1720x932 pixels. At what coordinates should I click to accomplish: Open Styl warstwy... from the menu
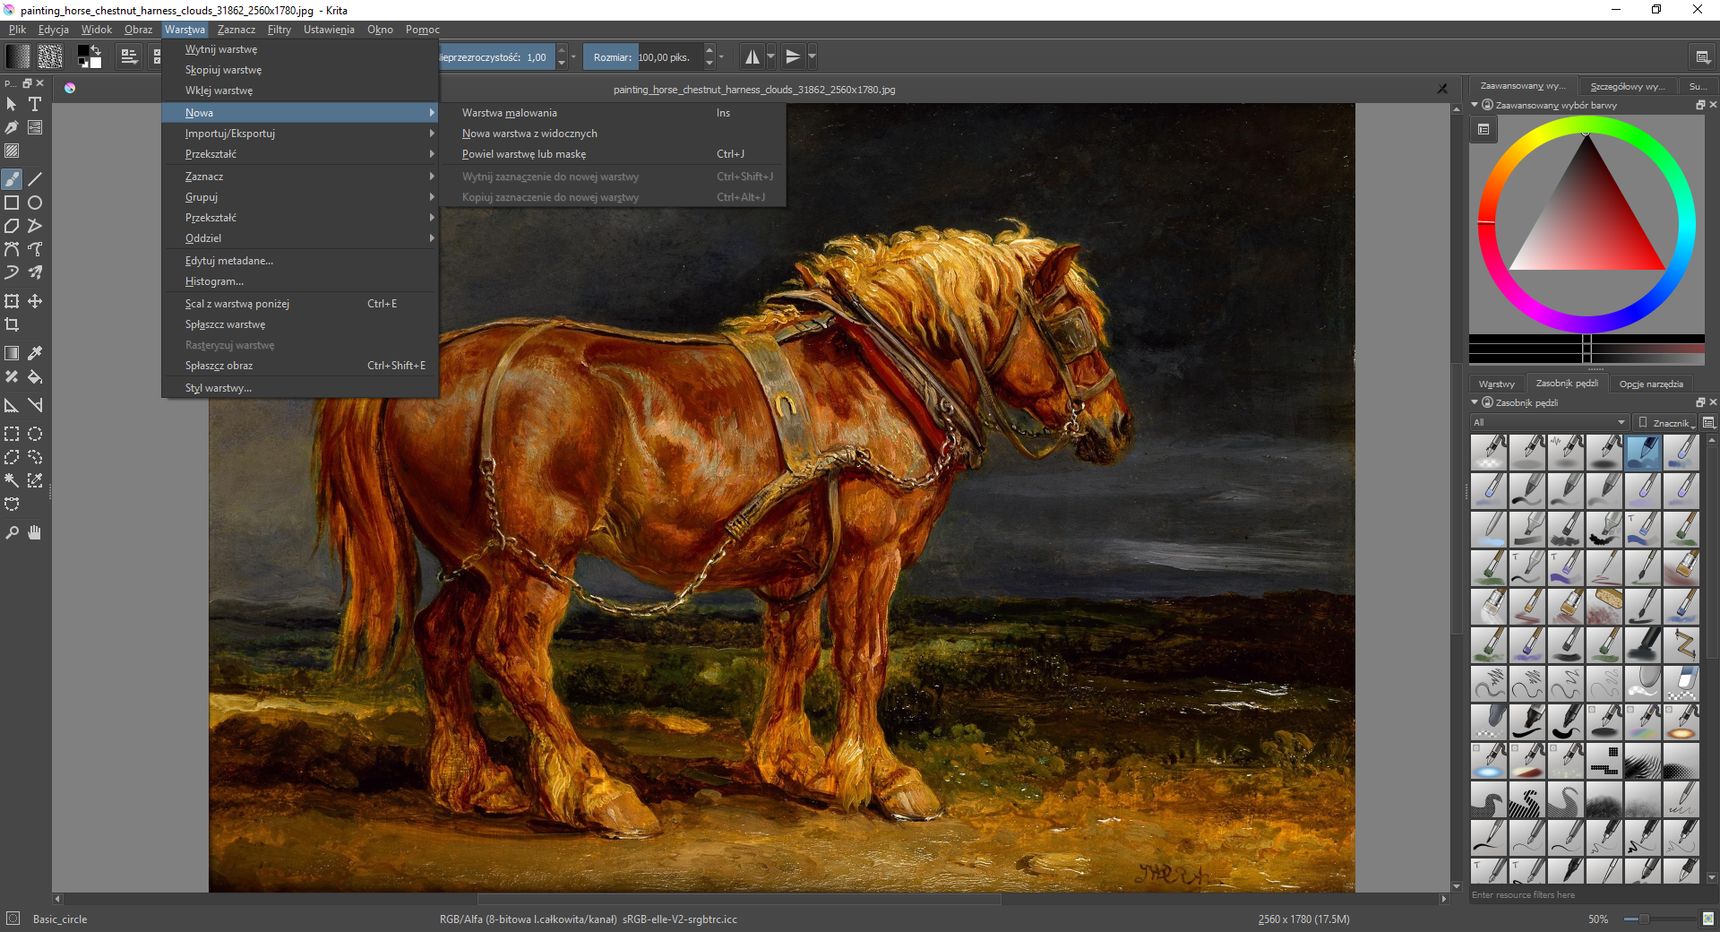300,388
